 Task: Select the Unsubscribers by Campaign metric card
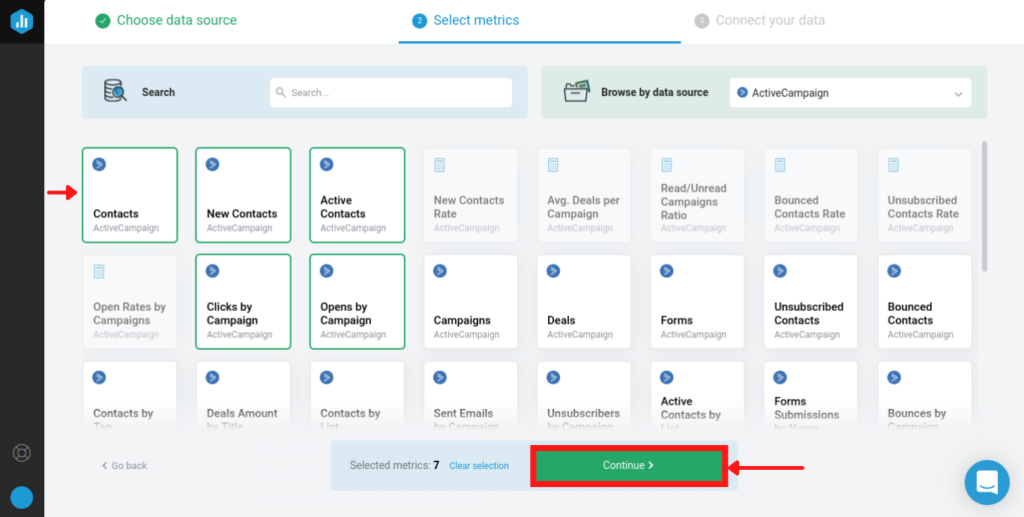584,397
